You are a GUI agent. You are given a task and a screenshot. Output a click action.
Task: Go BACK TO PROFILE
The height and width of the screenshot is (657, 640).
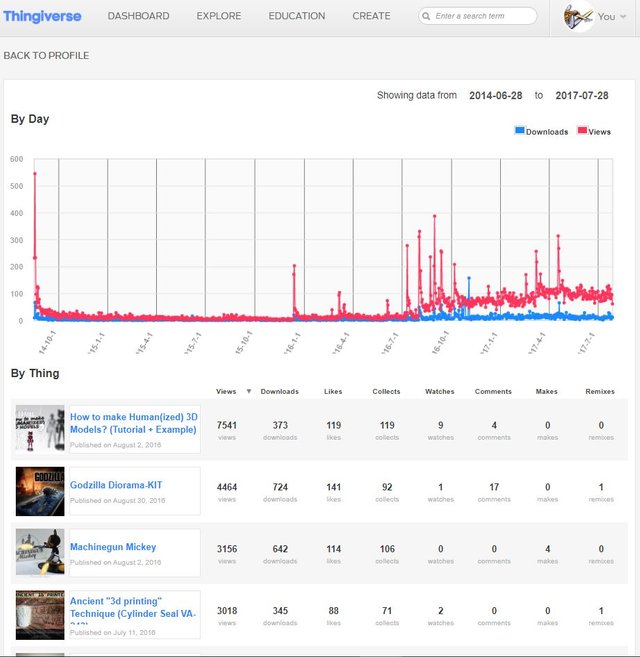[46, 55]
